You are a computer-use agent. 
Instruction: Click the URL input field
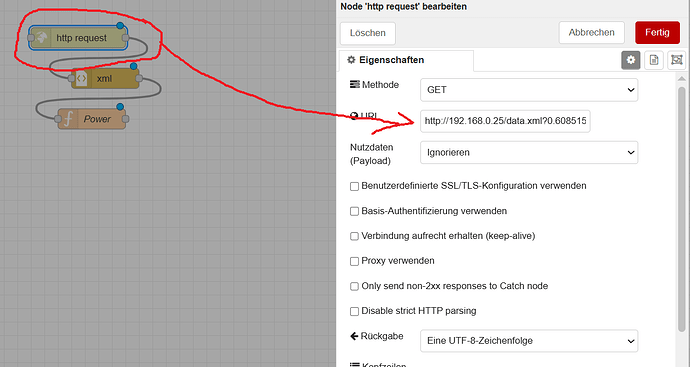pyautogui.click(x=505, y=121)
